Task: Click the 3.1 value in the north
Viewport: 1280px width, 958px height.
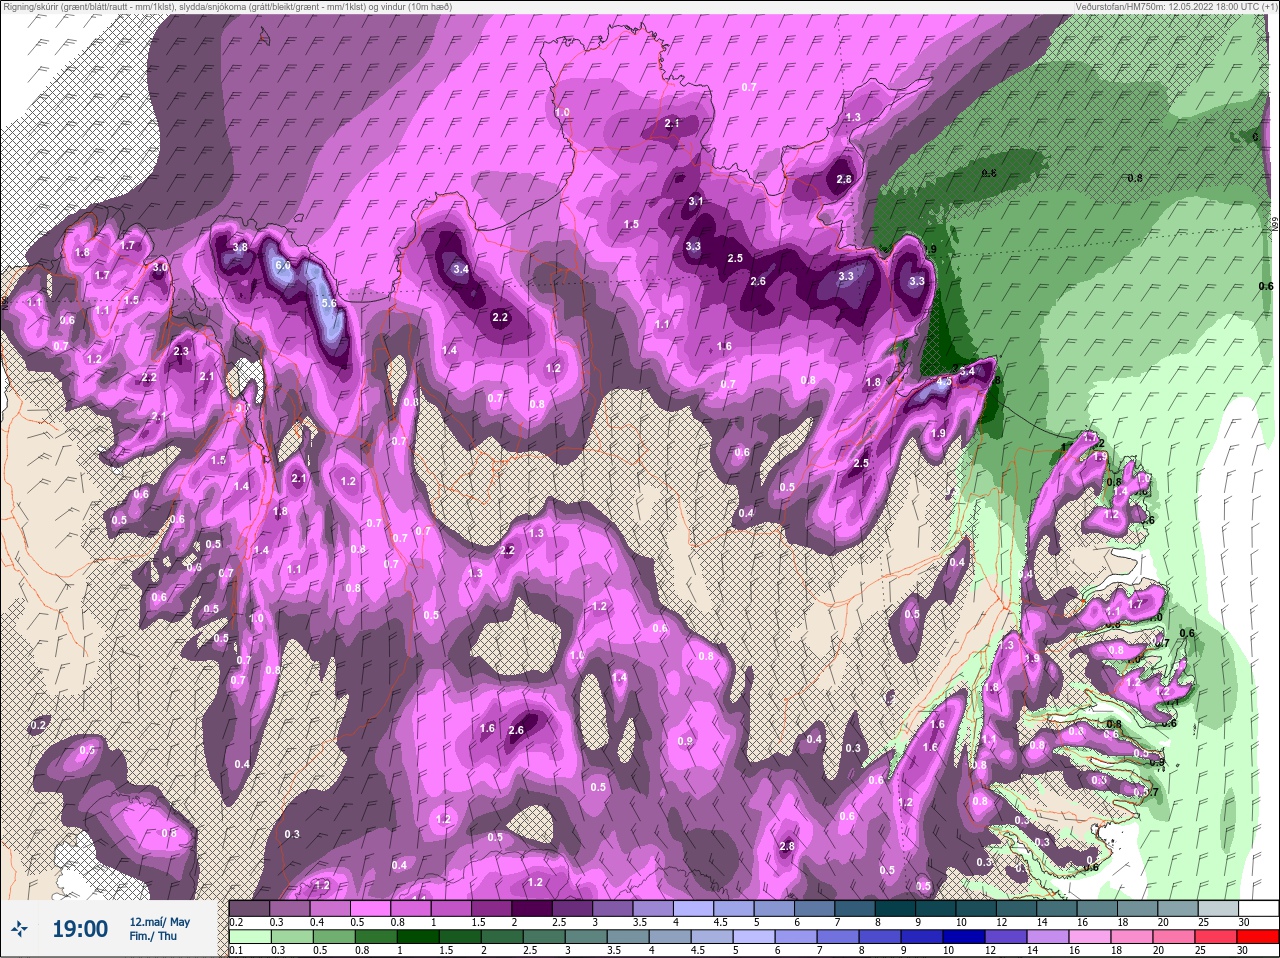Action: click(697, 201)
